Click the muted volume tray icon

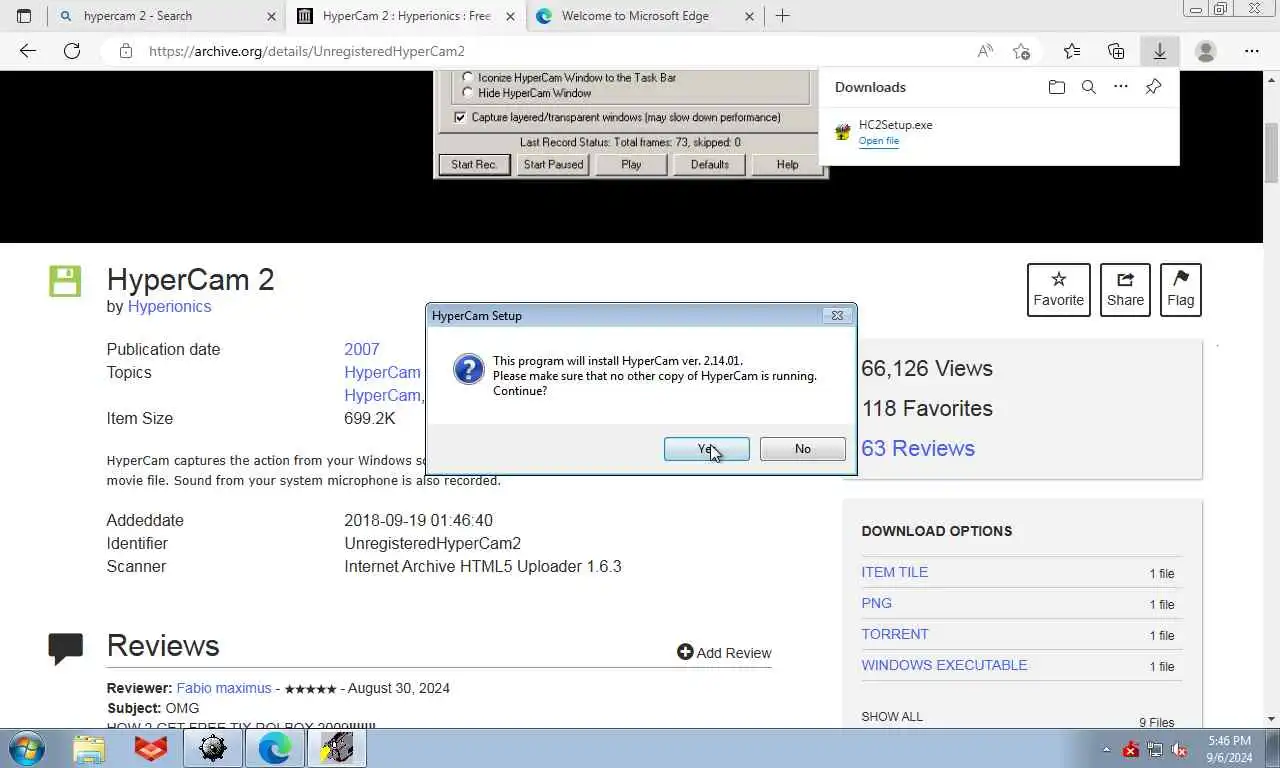pyautogui.click(x=1179, y=749)
